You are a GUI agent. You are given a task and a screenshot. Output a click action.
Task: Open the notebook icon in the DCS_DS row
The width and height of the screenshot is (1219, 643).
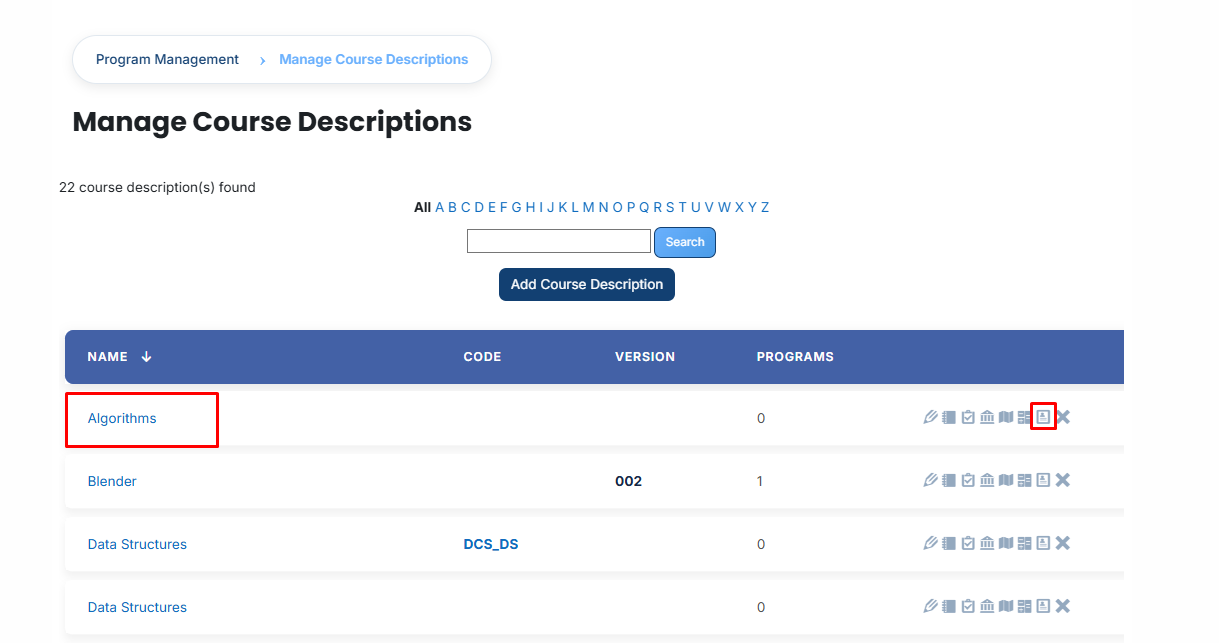click(x=949, y=543)
